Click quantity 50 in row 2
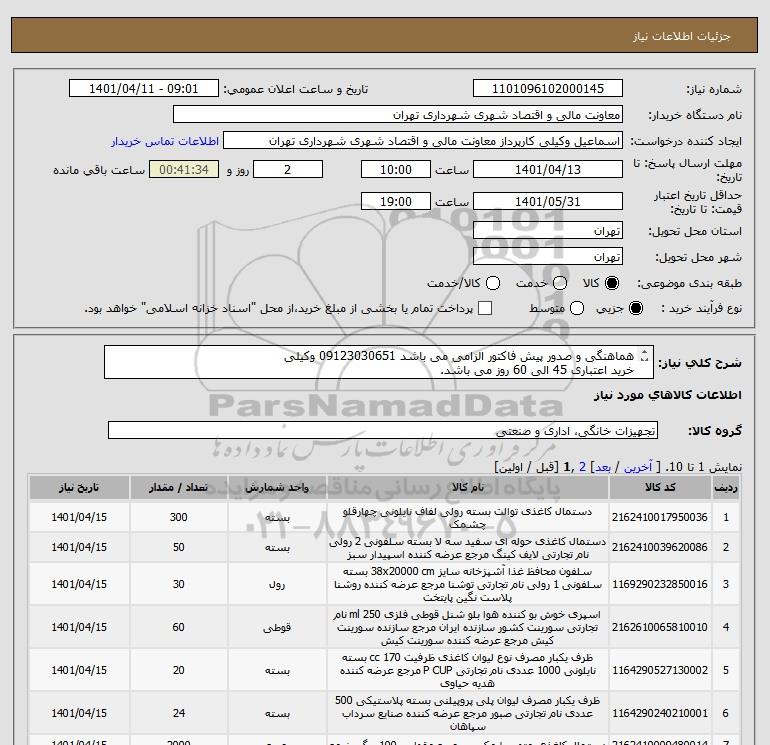This screenshot has width=770, height=745. click(x=178, y=547)
